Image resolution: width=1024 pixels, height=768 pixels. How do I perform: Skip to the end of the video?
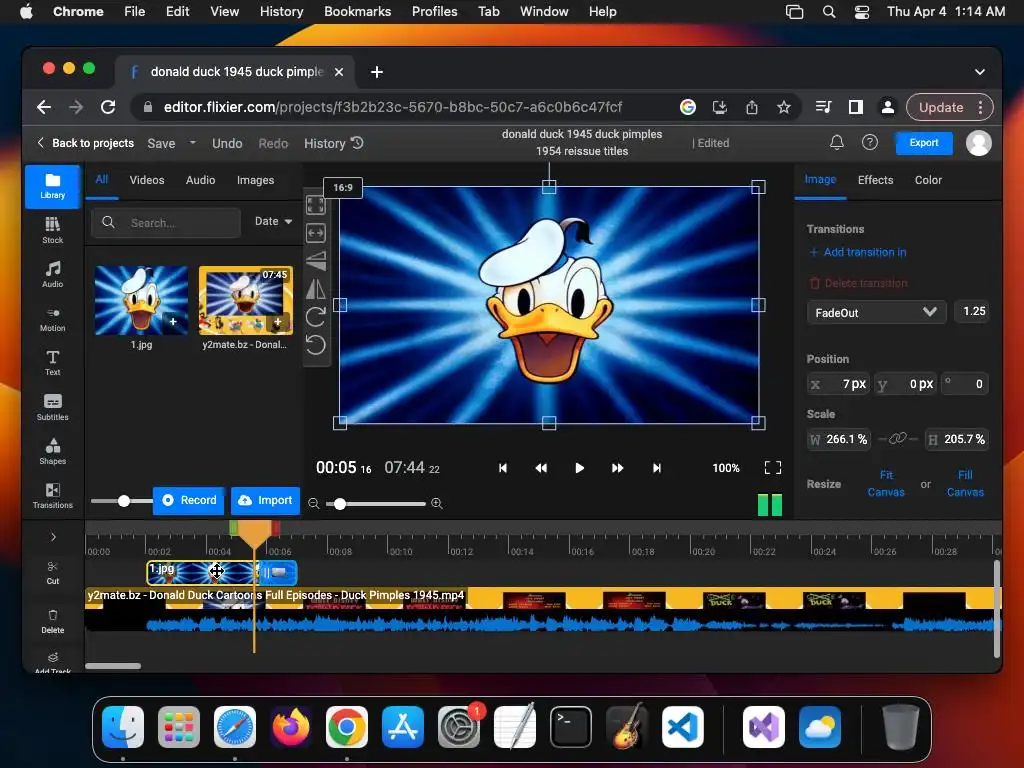click(656, 468)
